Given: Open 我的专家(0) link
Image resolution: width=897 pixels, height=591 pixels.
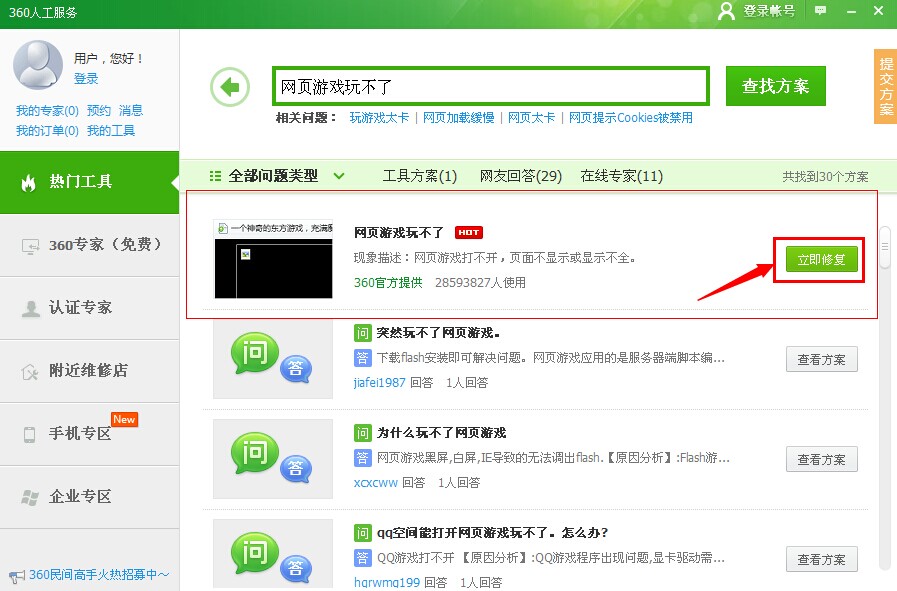Looking at the screenshot, I should pos(47,110).
